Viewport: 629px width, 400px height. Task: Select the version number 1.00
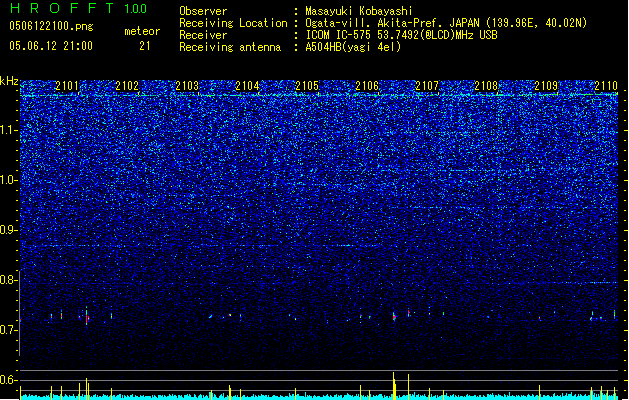click(136, 8)
